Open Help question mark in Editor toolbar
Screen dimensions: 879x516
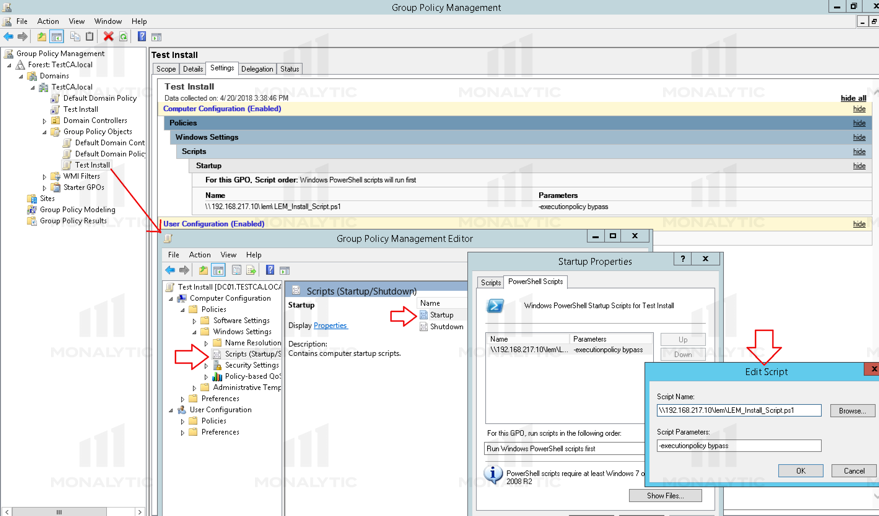[x=270, y=270]
